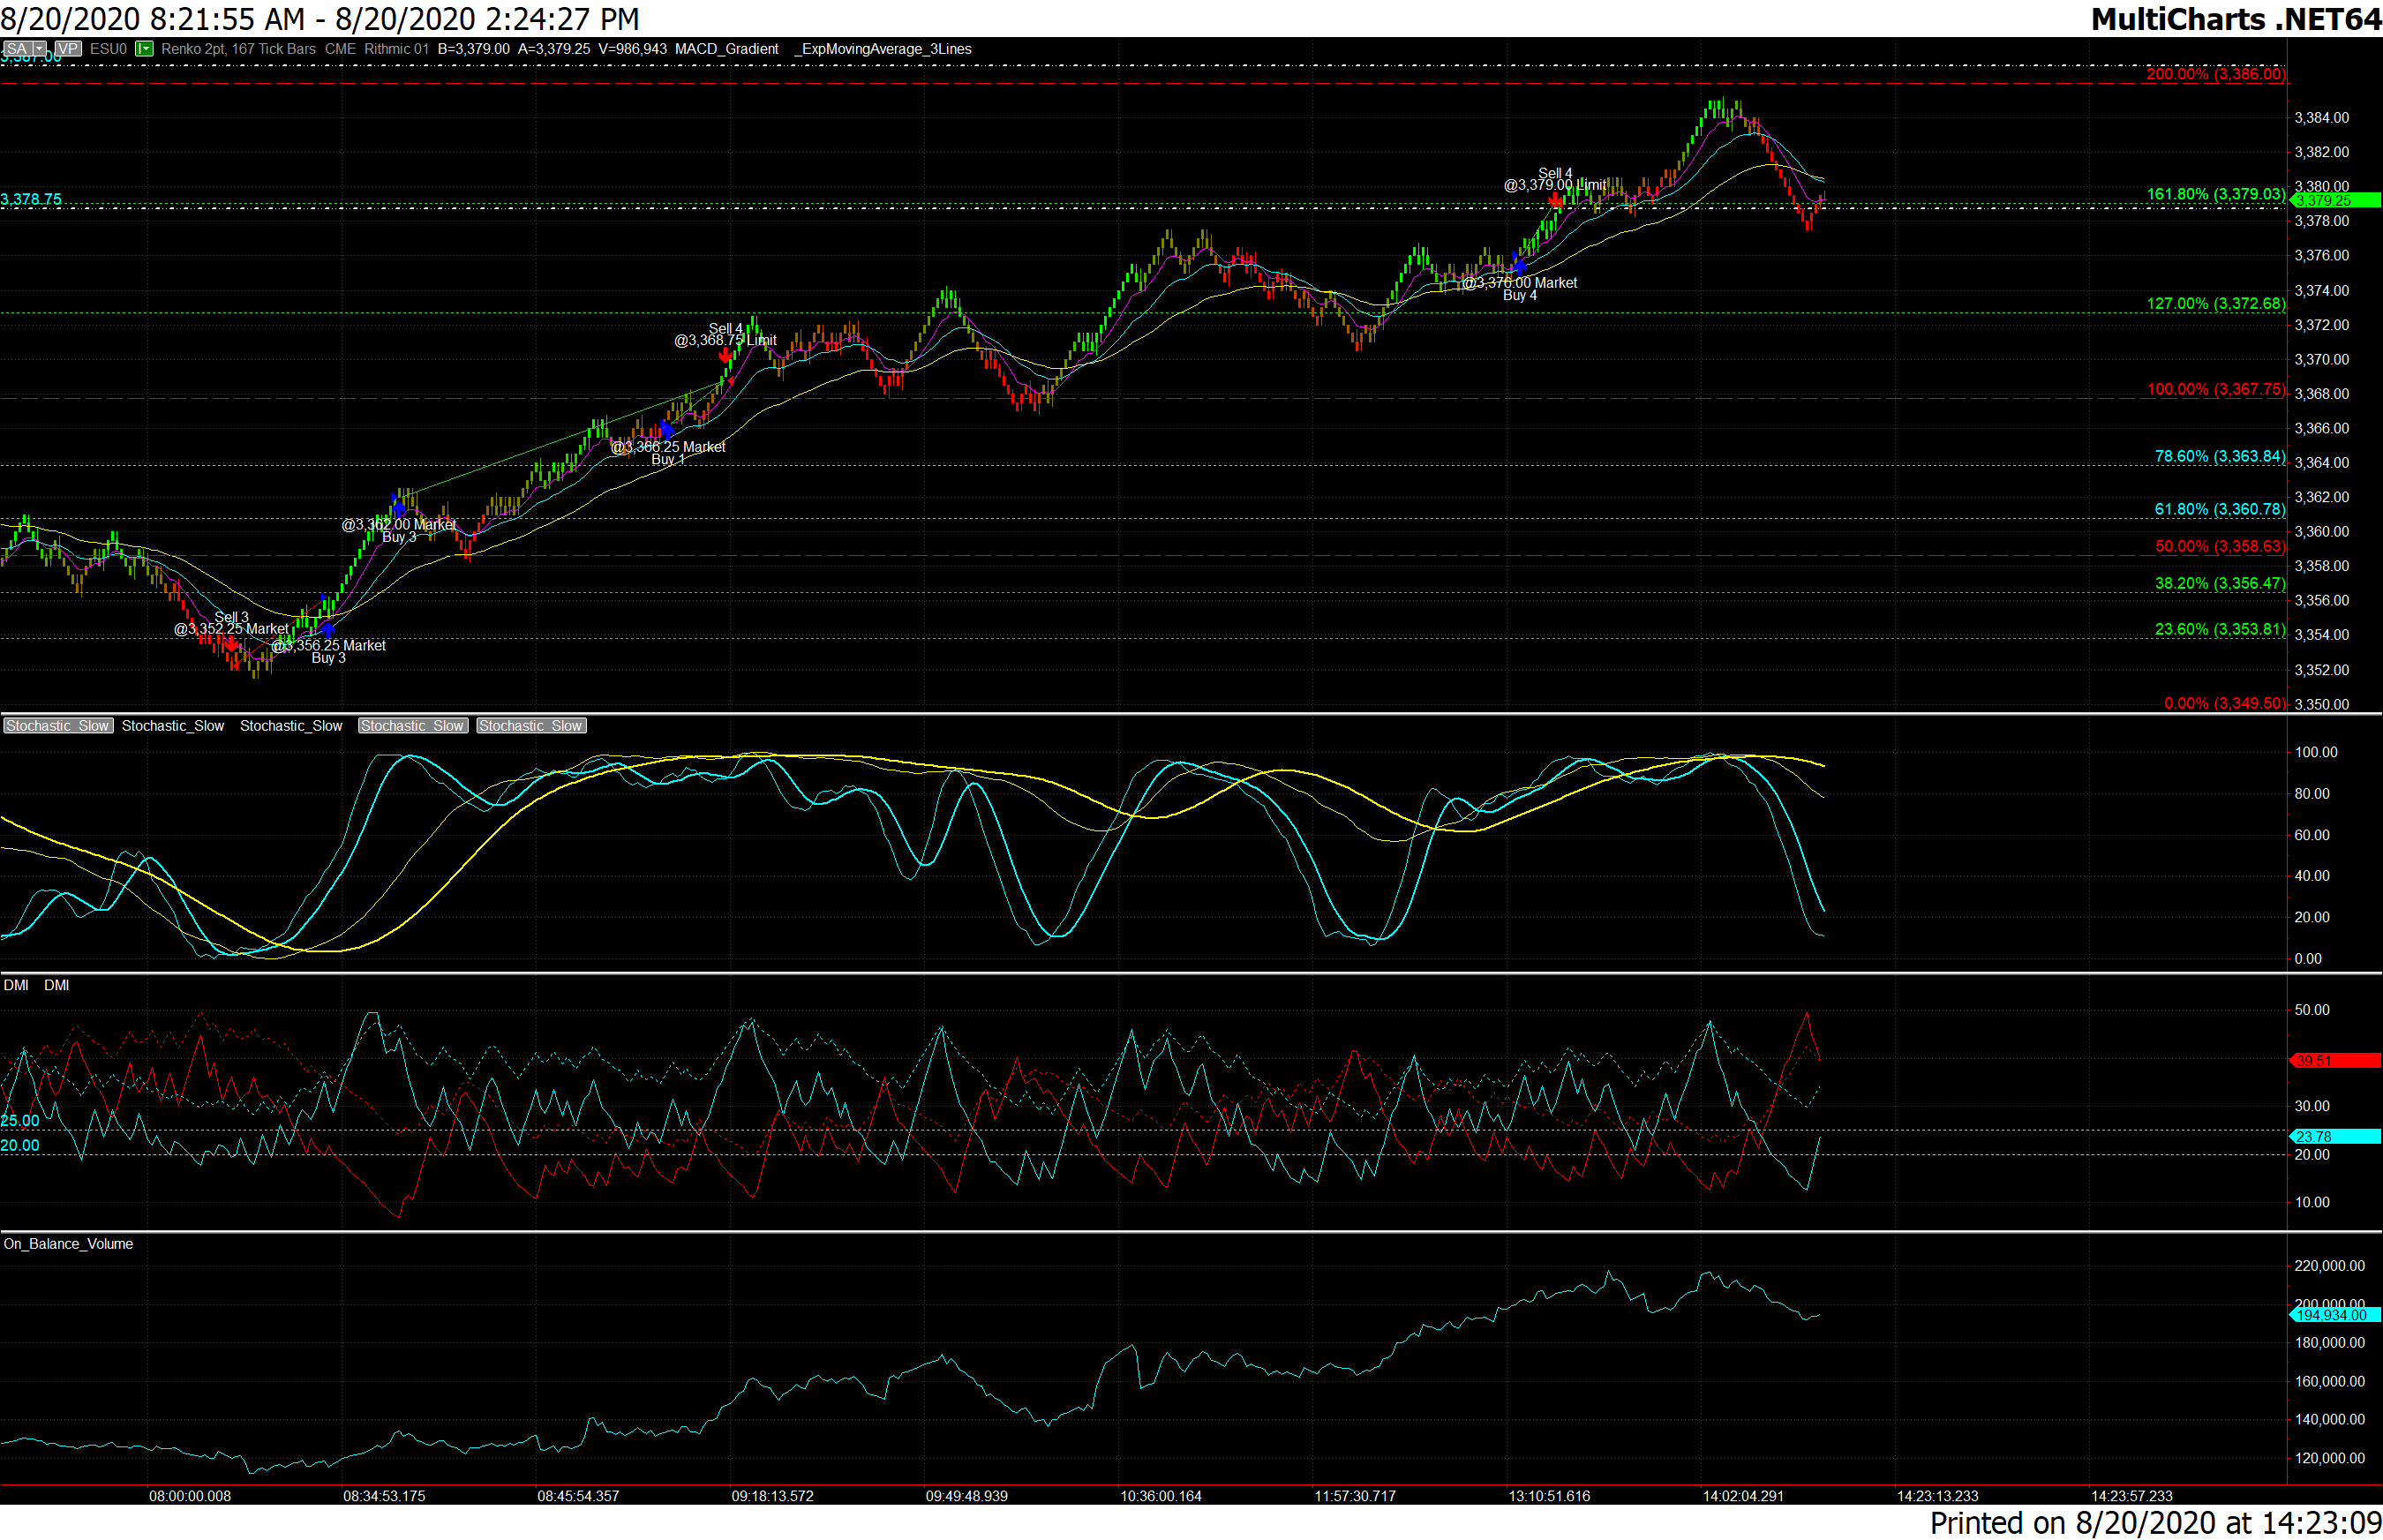This screenshot has height=1540, width=2383.
Task: Click the MultiCharts .NET64 title text
Action: click(2236, 19)
